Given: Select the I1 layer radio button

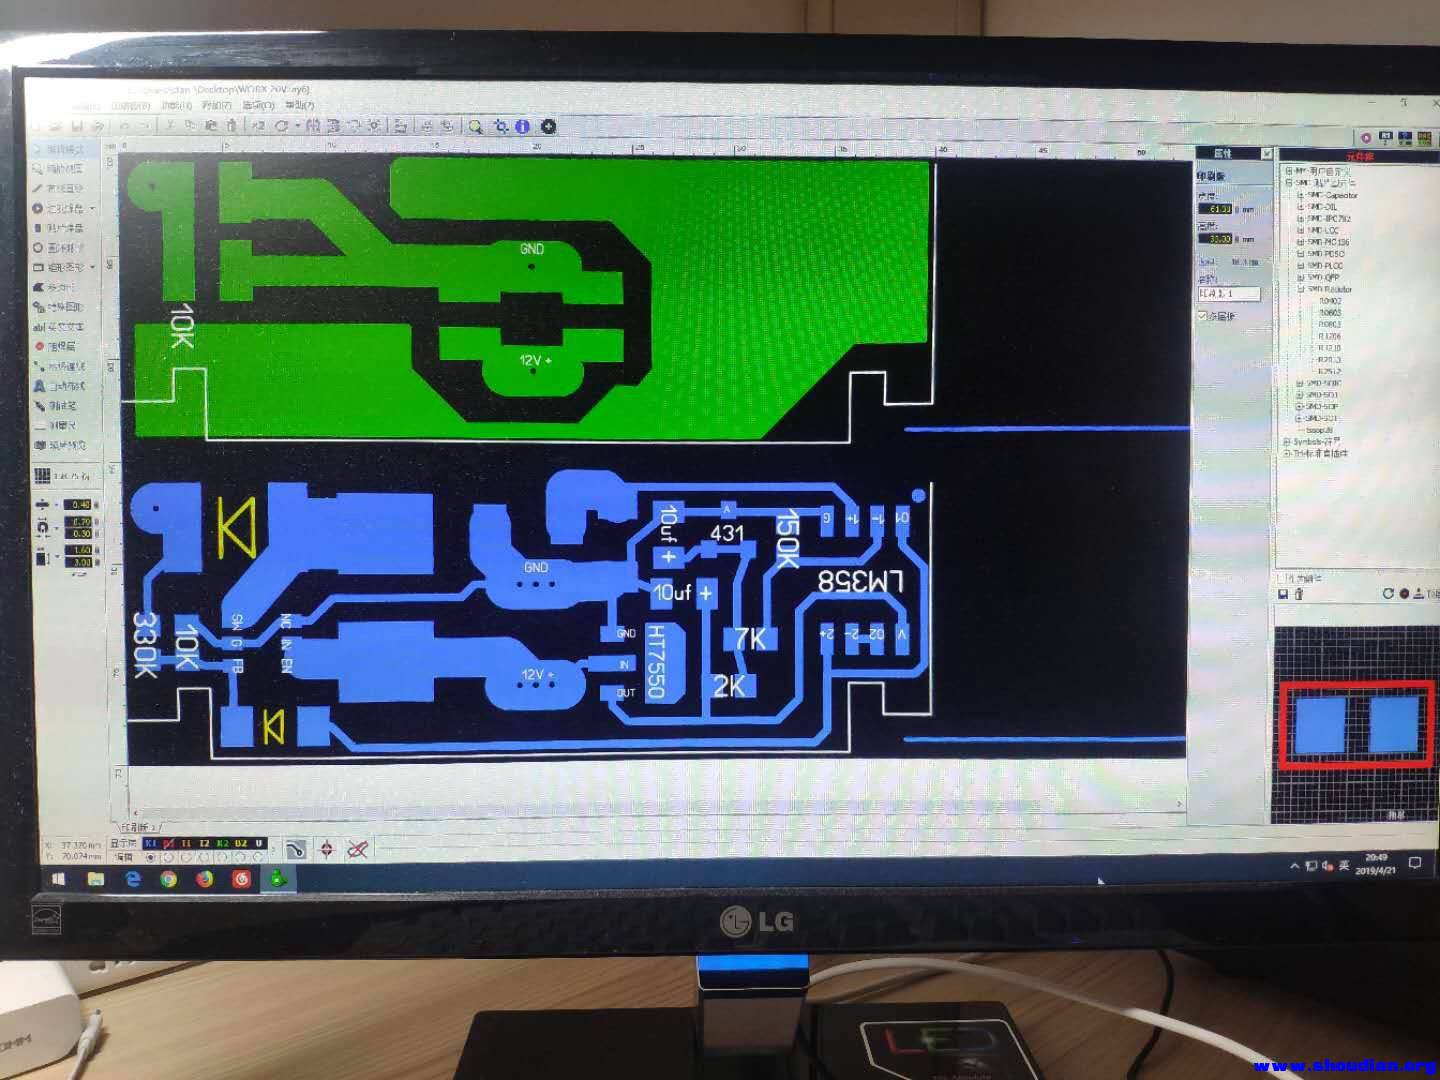Looking at the screenshot, I should 186,857.
